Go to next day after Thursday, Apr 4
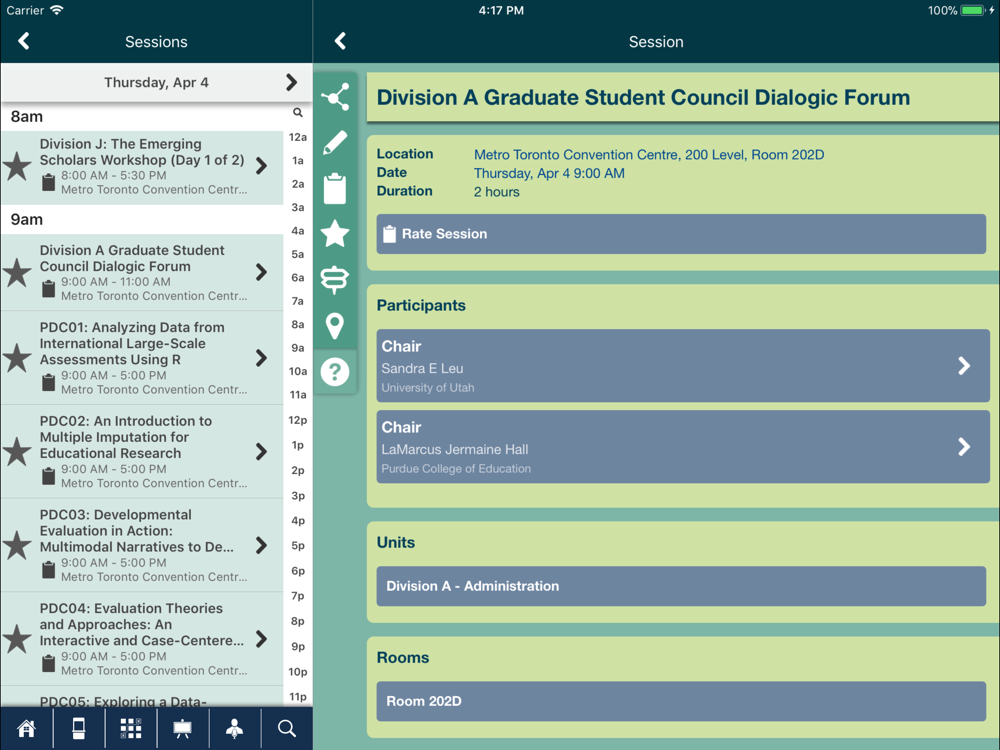 (x=291, y=82)
